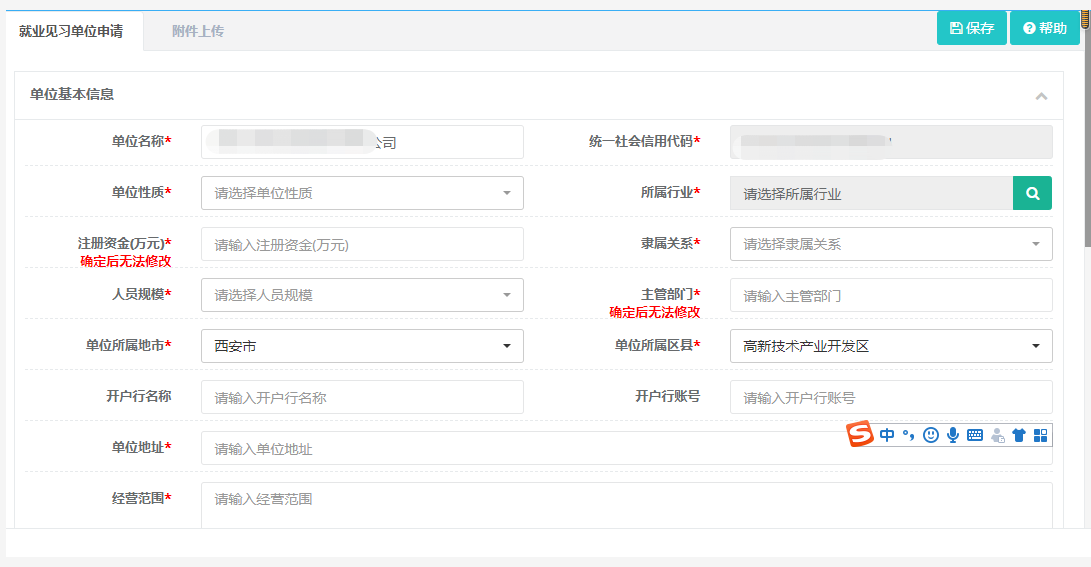Change the 单位所属地市 selection from 西安市
1091x567 pixels.
pyautogui.click(x=362, y=346)
